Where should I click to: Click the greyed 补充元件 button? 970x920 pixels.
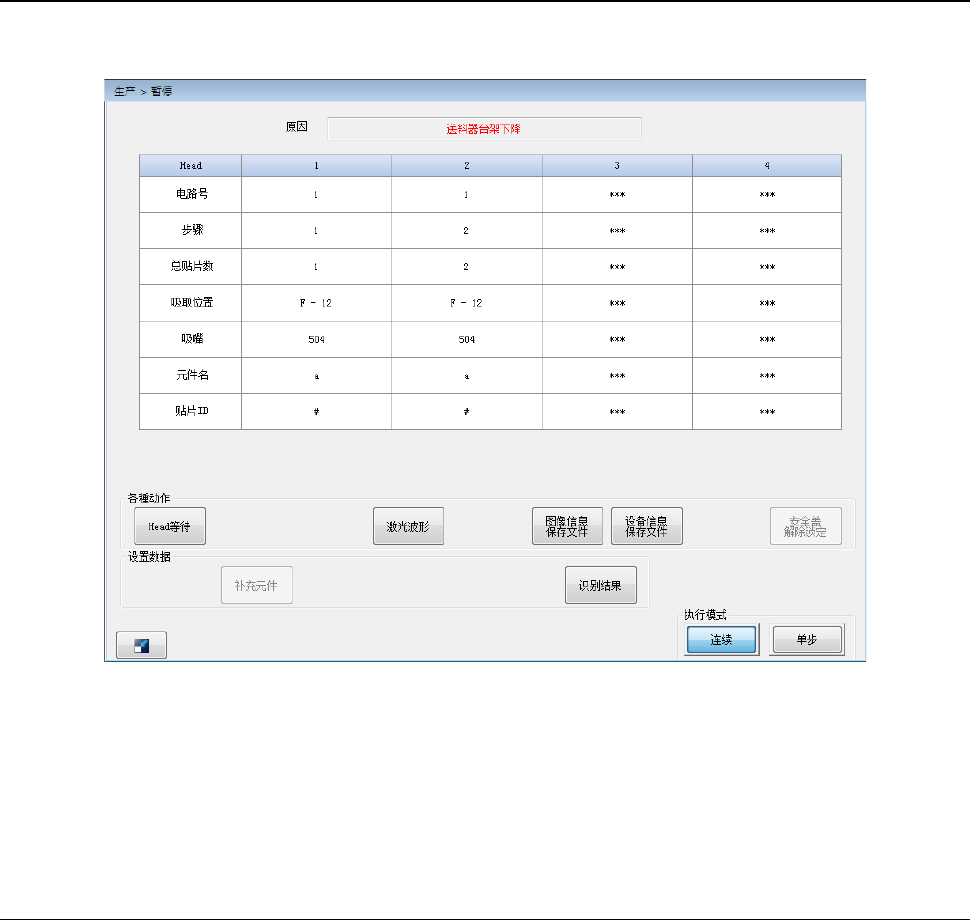[x=257, y=585]
